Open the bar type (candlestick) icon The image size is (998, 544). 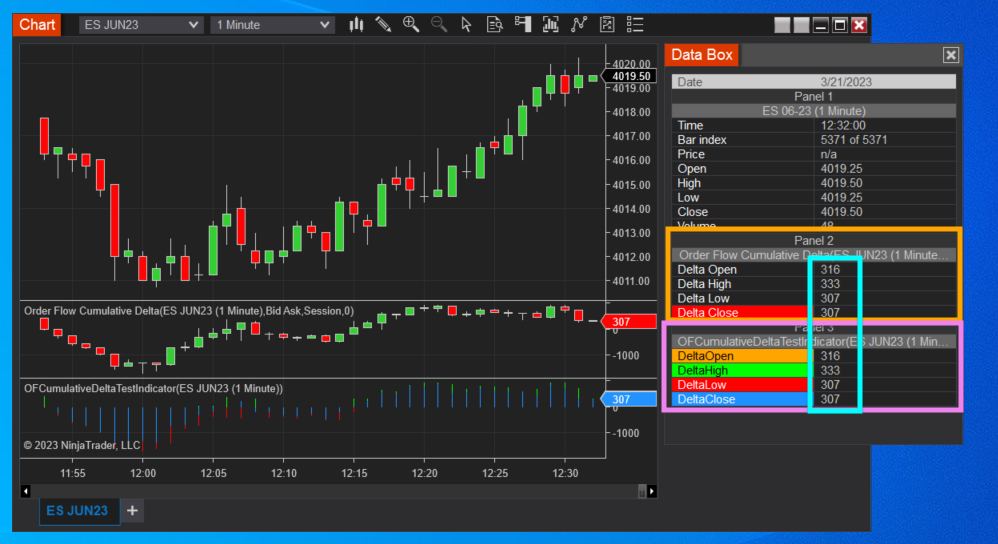(356, 25)
